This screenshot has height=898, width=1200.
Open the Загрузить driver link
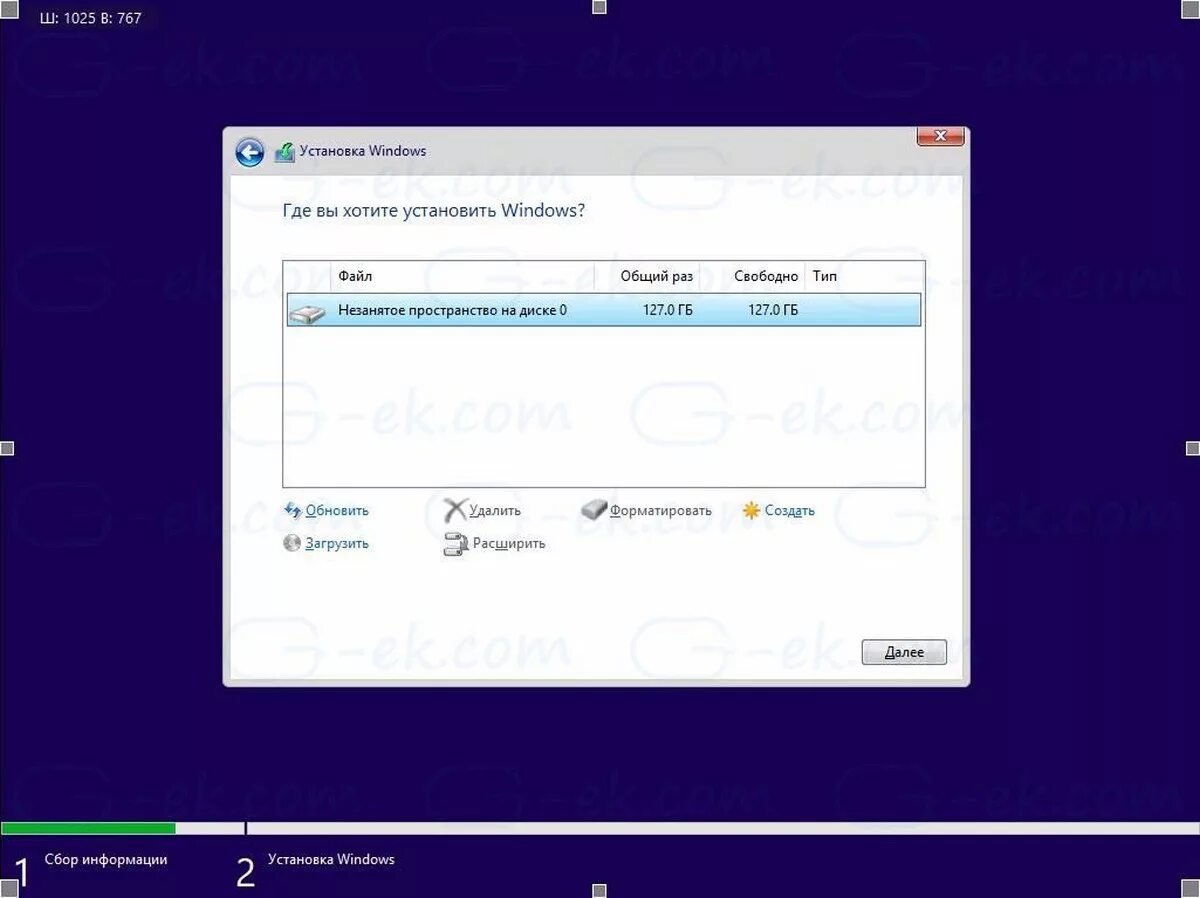pos(337,544)
